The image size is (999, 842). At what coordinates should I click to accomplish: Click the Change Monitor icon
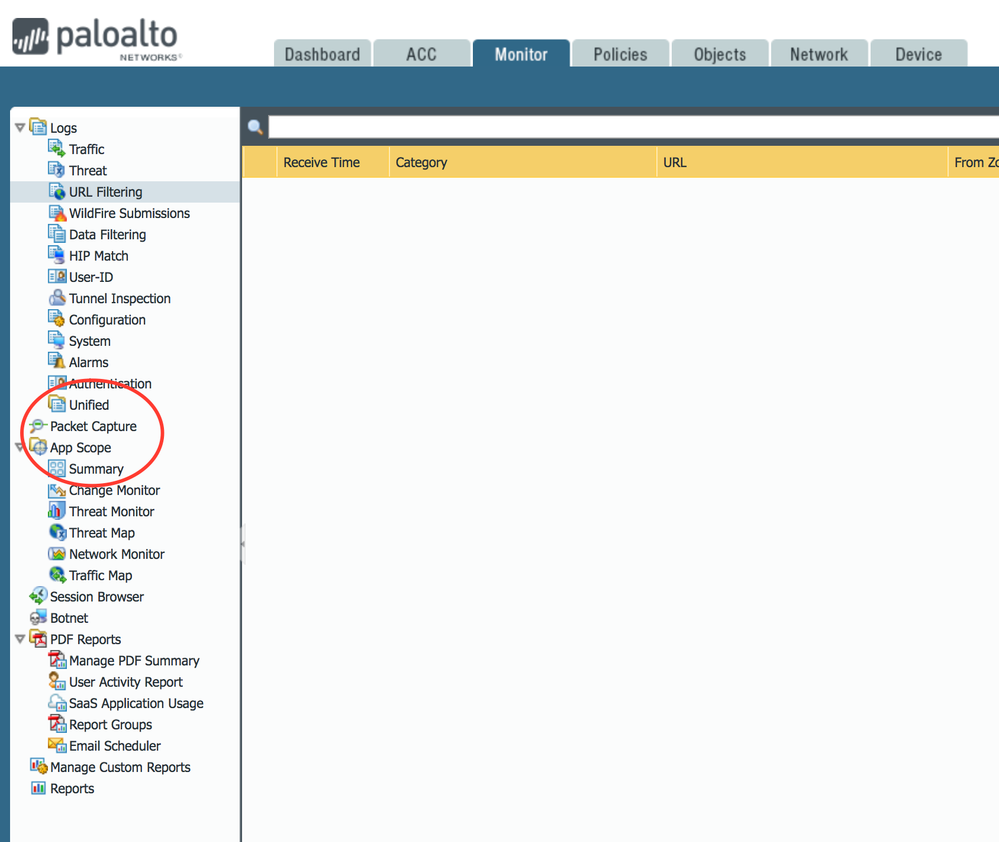tap(57, 490)
